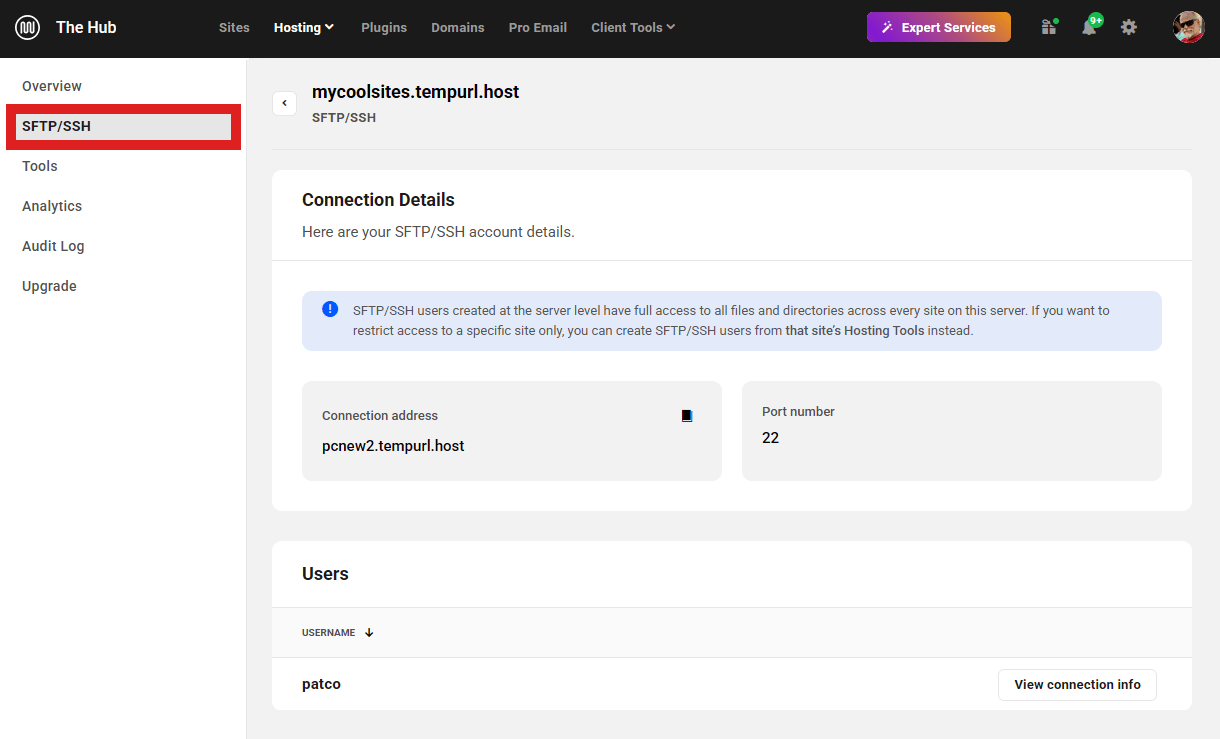Open the settings gear icon
Image resolution: width=1220 pixels, height=739 pixels.
click(1129, 28)
